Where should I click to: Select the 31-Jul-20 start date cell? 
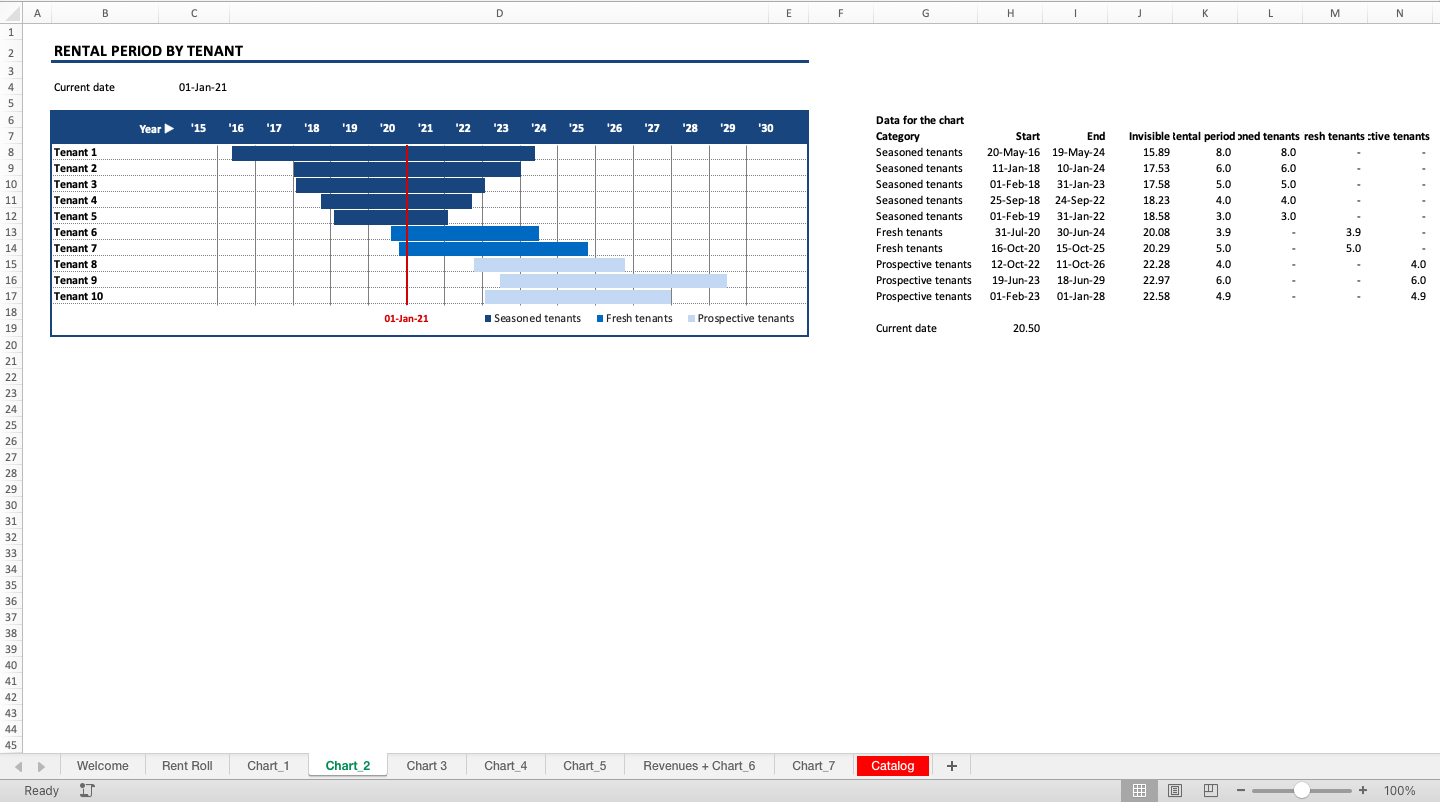(x=1010, y=232)
